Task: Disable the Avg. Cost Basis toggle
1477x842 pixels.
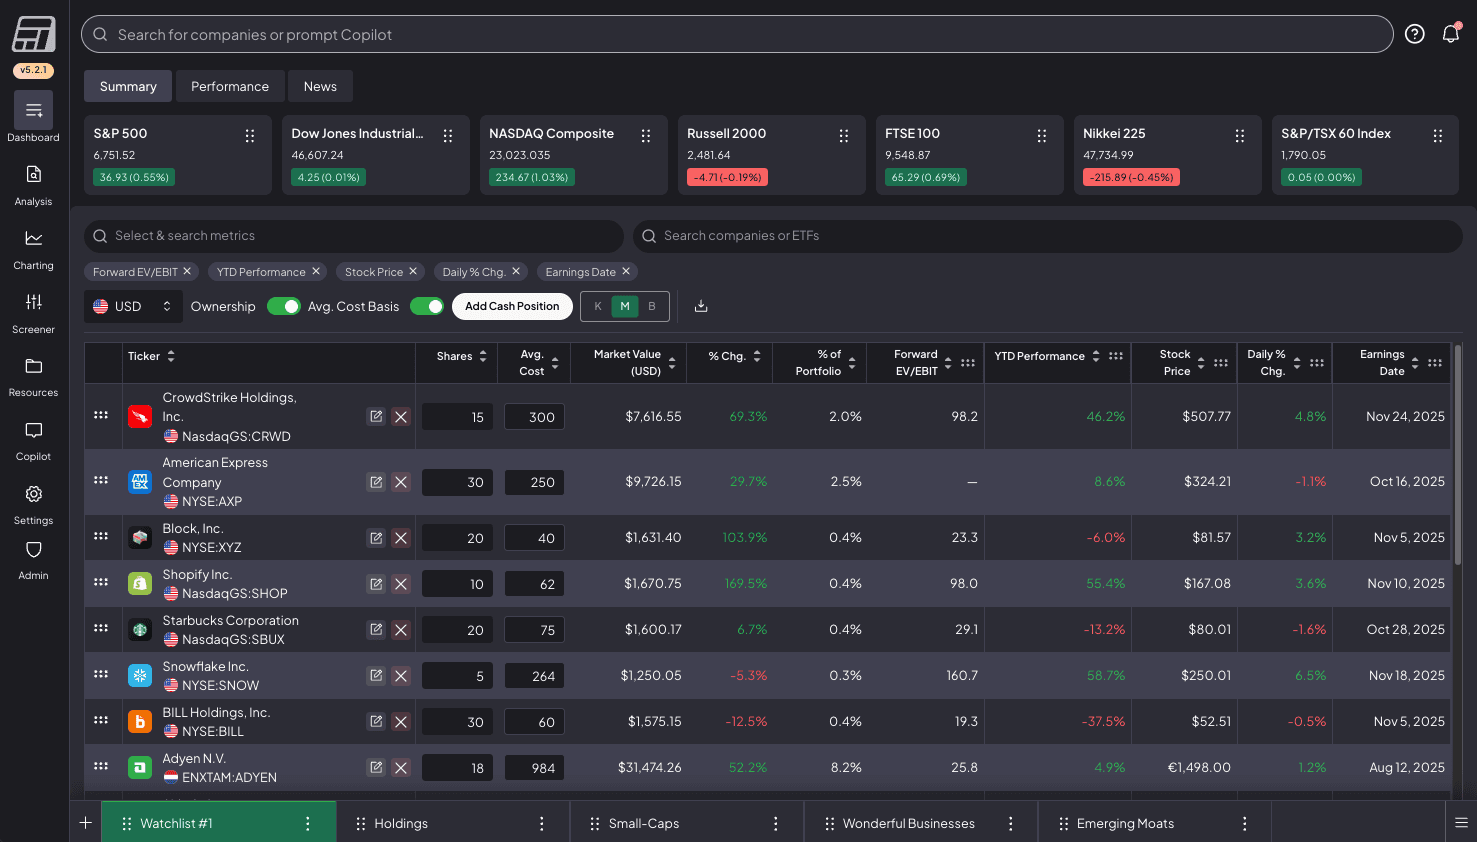Action: (x=427, y=306)
